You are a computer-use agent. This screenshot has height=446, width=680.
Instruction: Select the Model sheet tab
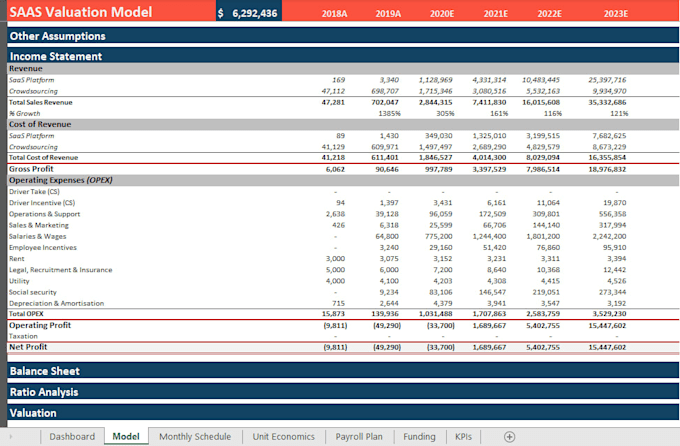click(126, 436)
